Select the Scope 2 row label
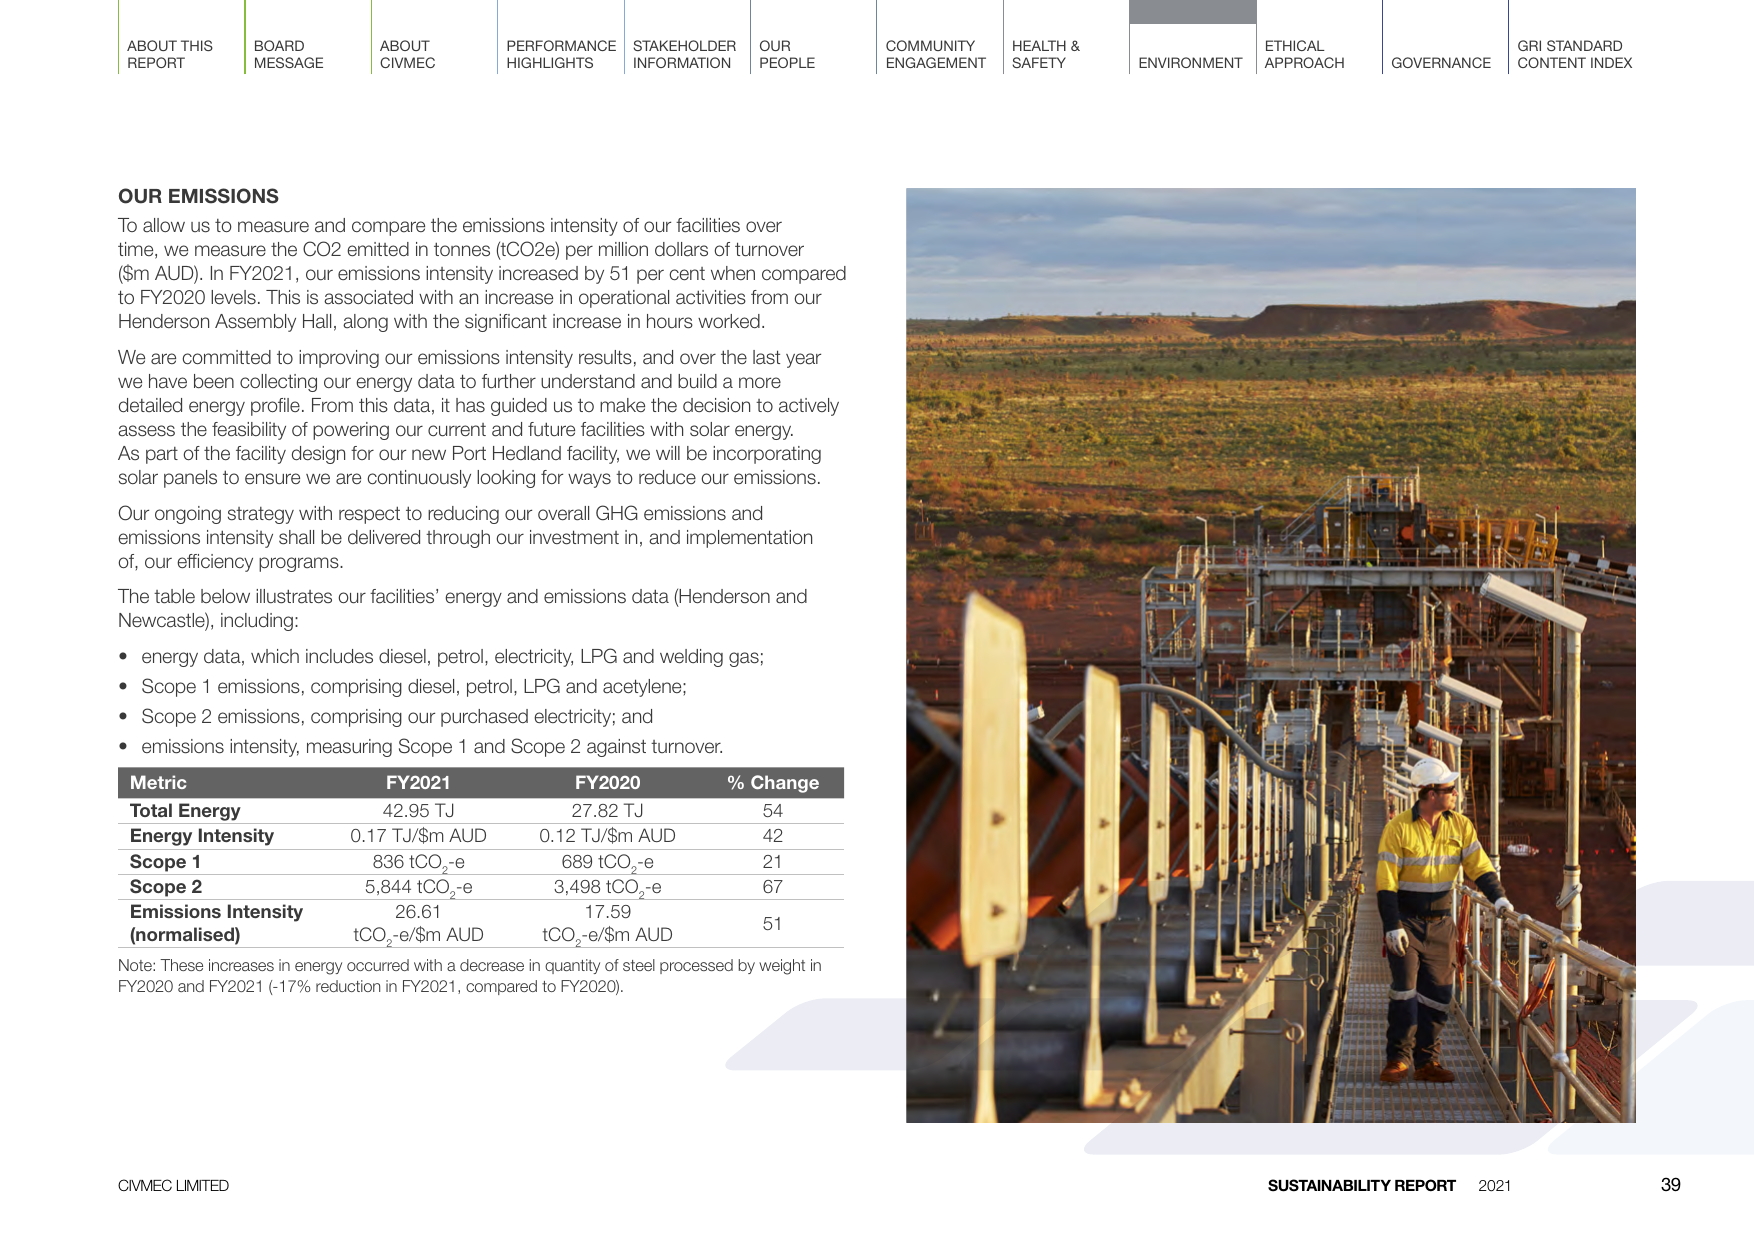Image resolution: width=1754 pixels, height=1241 pixels. click(x=166, y=887)
